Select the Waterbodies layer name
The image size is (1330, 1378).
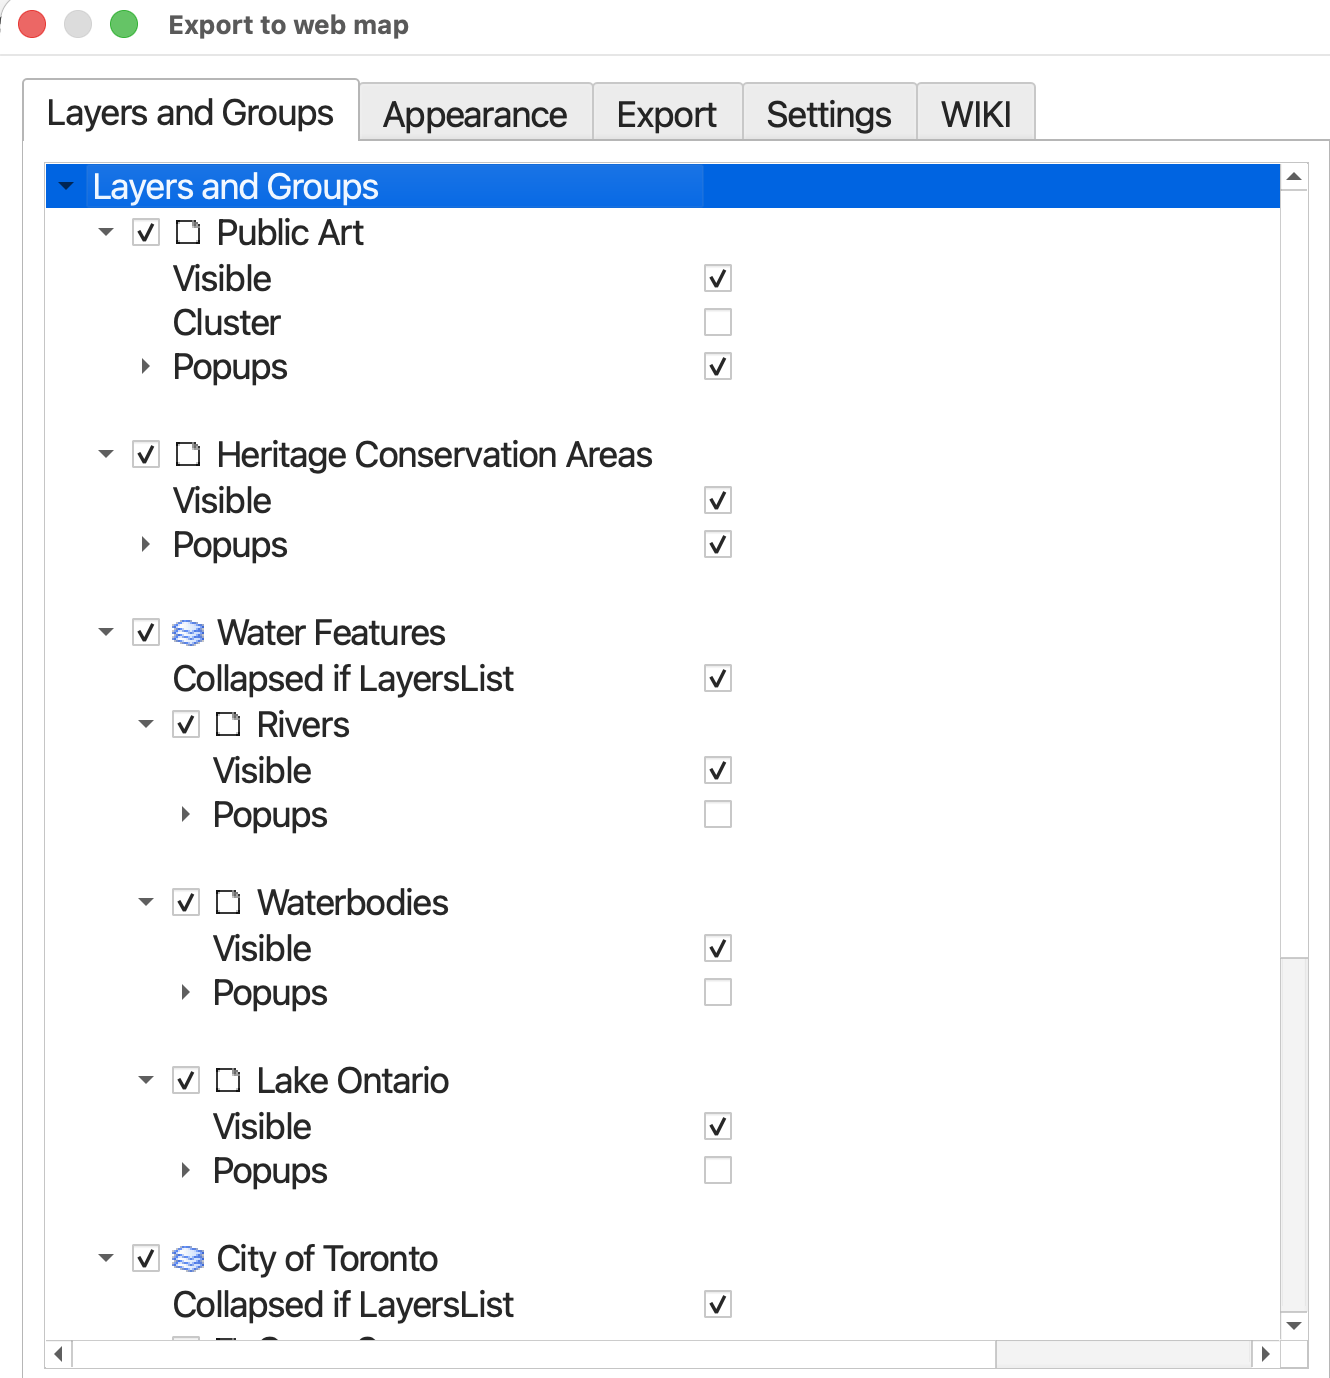point(352,903)
